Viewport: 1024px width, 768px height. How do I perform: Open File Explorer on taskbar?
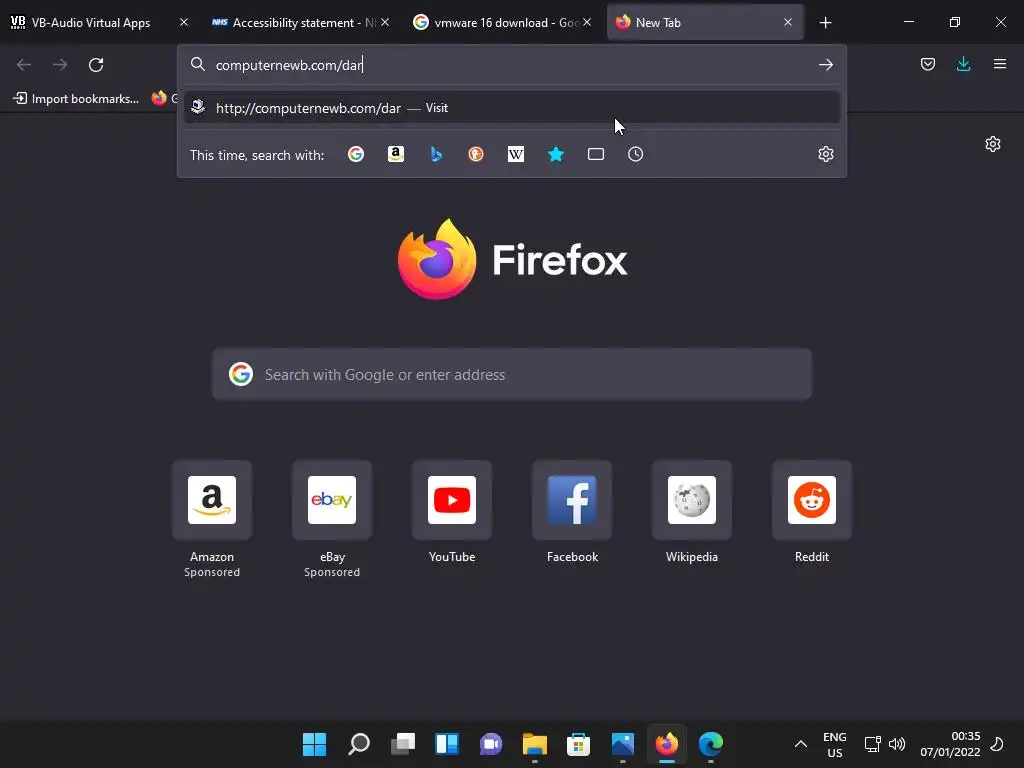(x=534, y=744)
